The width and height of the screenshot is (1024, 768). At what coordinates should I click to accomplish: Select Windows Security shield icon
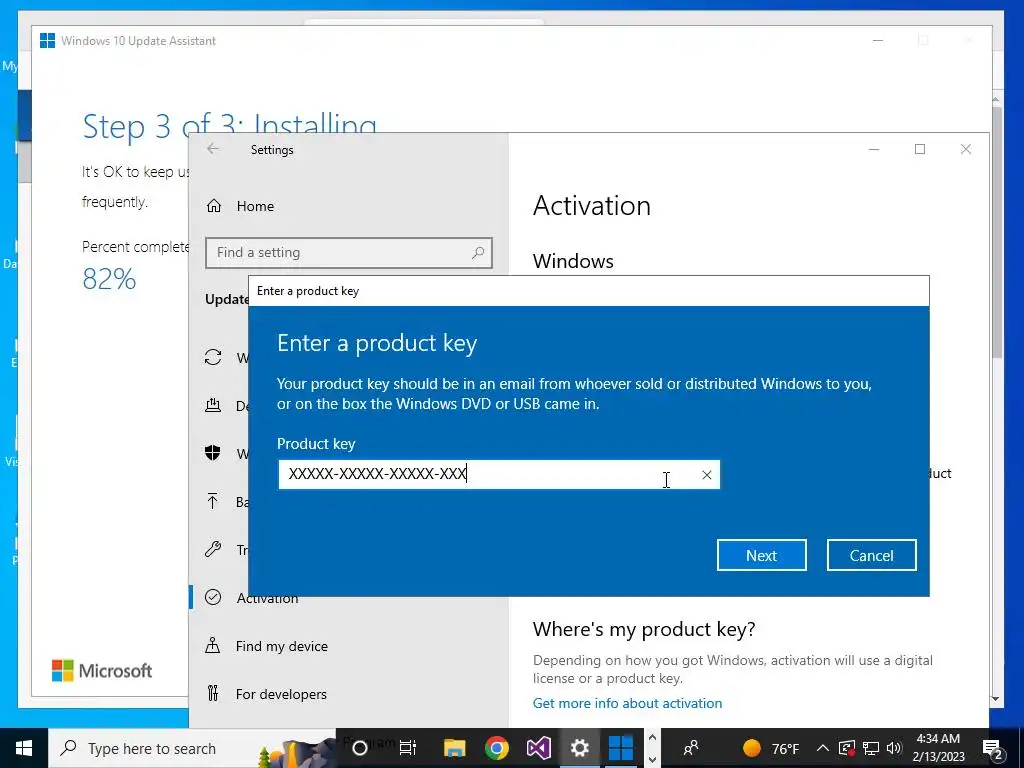coord(213,453)
